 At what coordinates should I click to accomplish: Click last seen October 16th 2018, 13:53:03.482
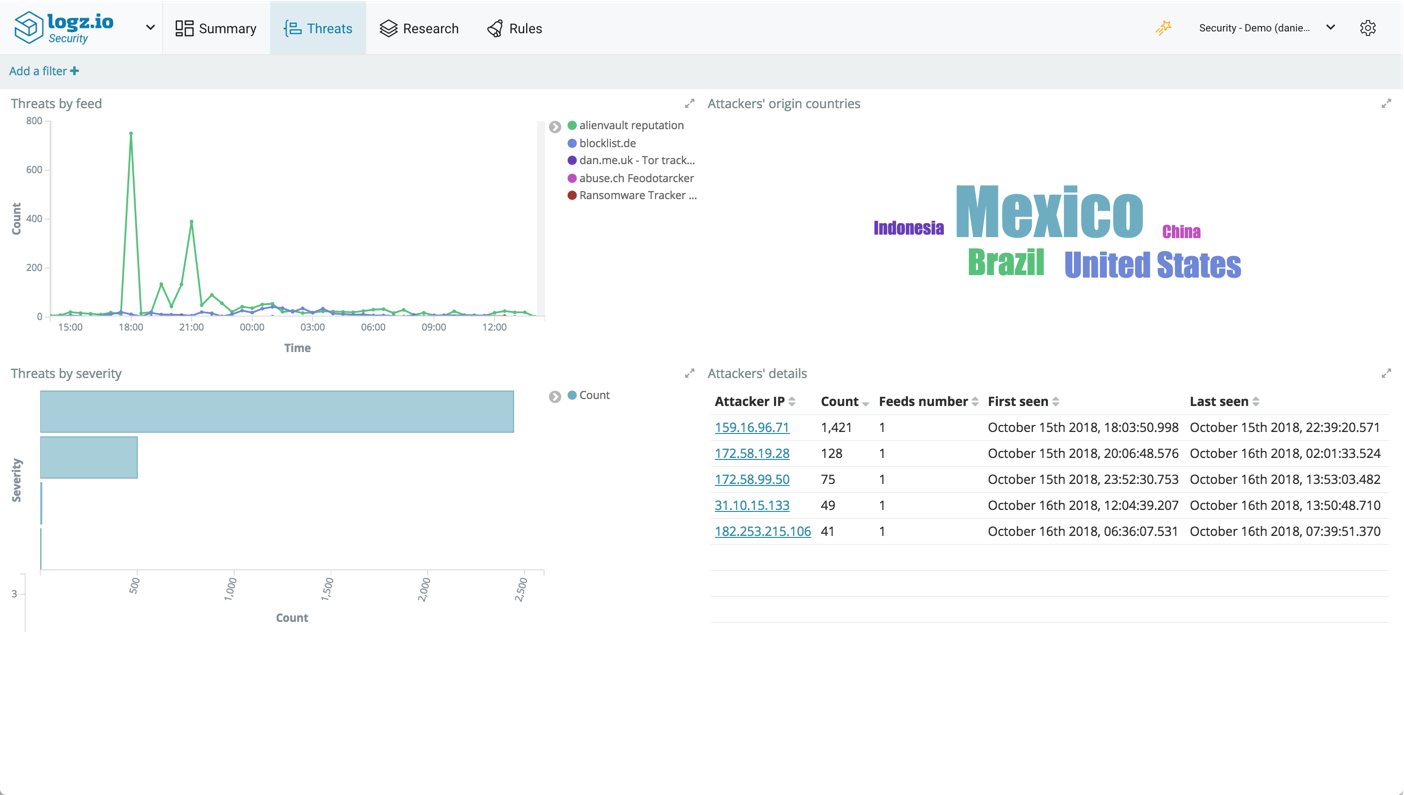point(1285,479)
